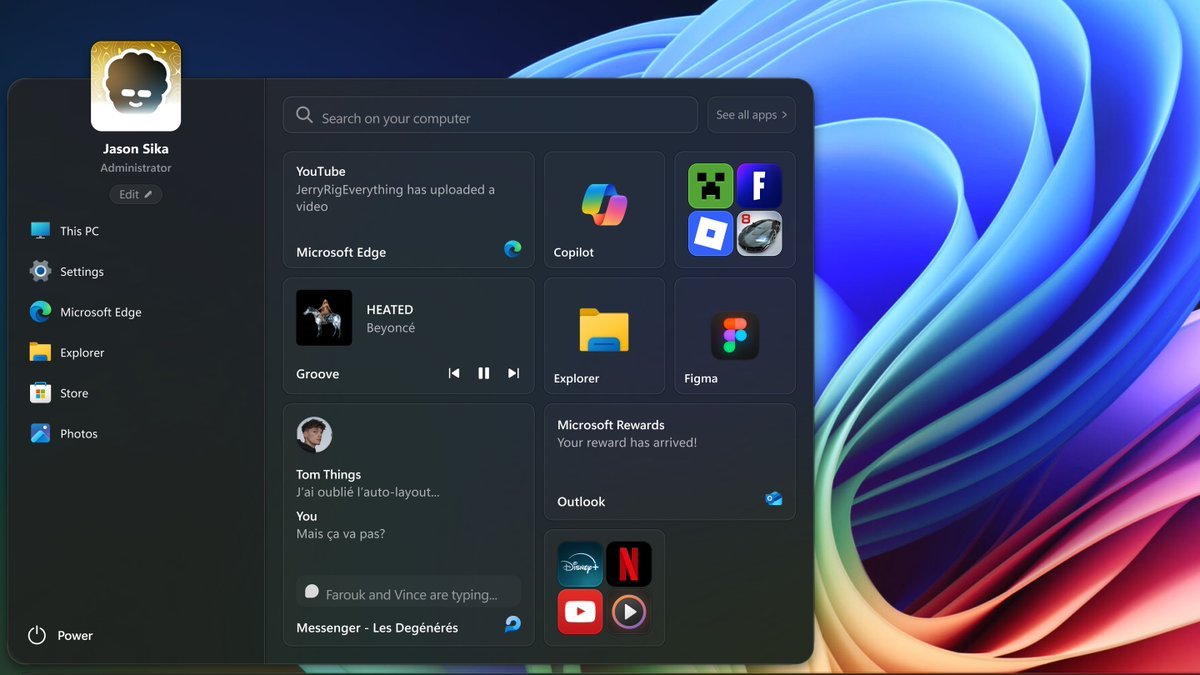Open Roblox in the games folder tile
Viewport: 1200px width, 675px height.
pyautogui.click(x=710, y=234)
